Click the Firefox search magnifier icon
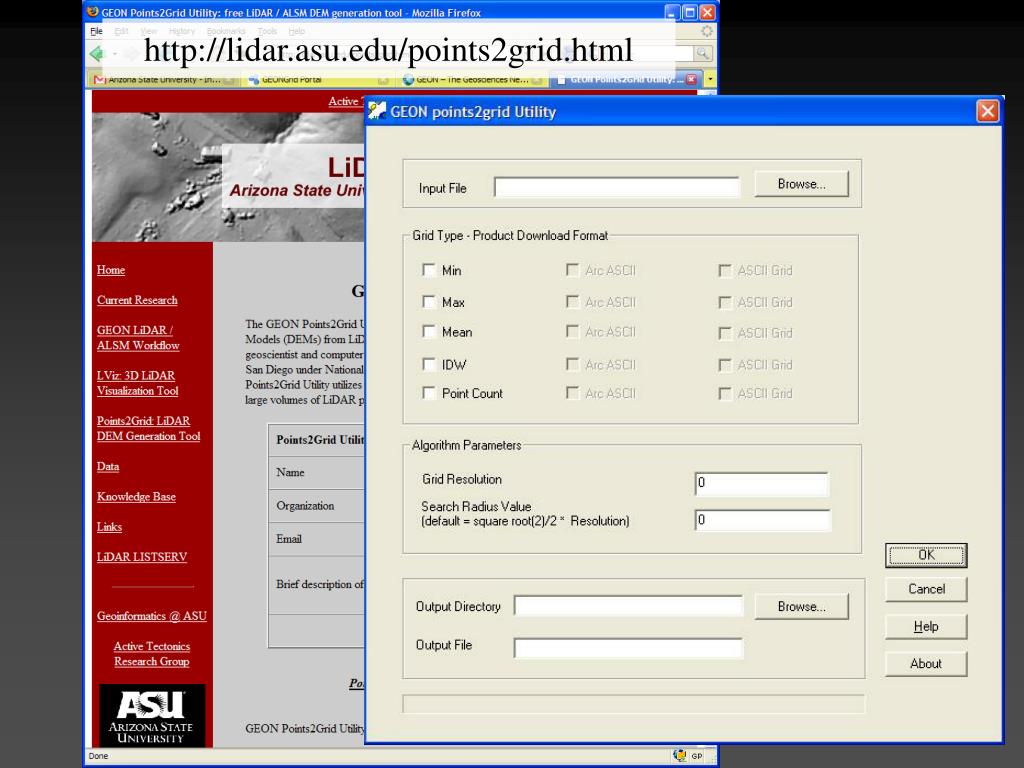The image size is (1024, 768). point(703,54)
